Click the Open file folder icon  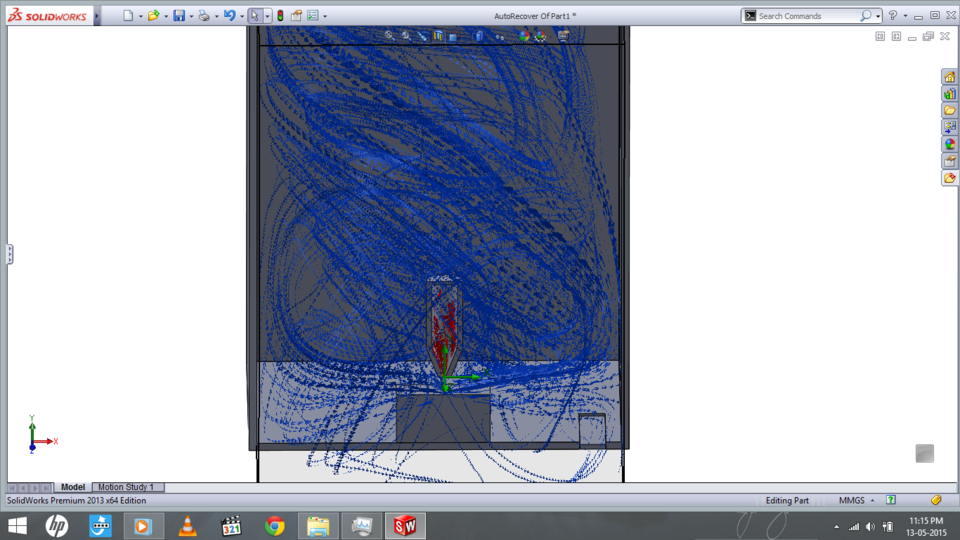pyautogui.click(x=153, y=16)
